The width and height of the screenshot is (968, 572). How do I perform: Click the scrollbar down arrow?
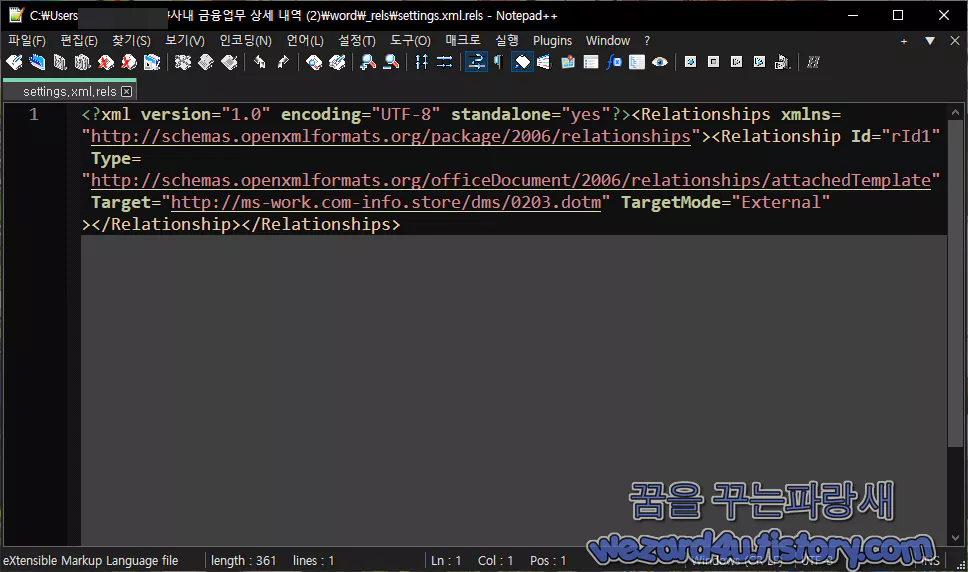955,538
